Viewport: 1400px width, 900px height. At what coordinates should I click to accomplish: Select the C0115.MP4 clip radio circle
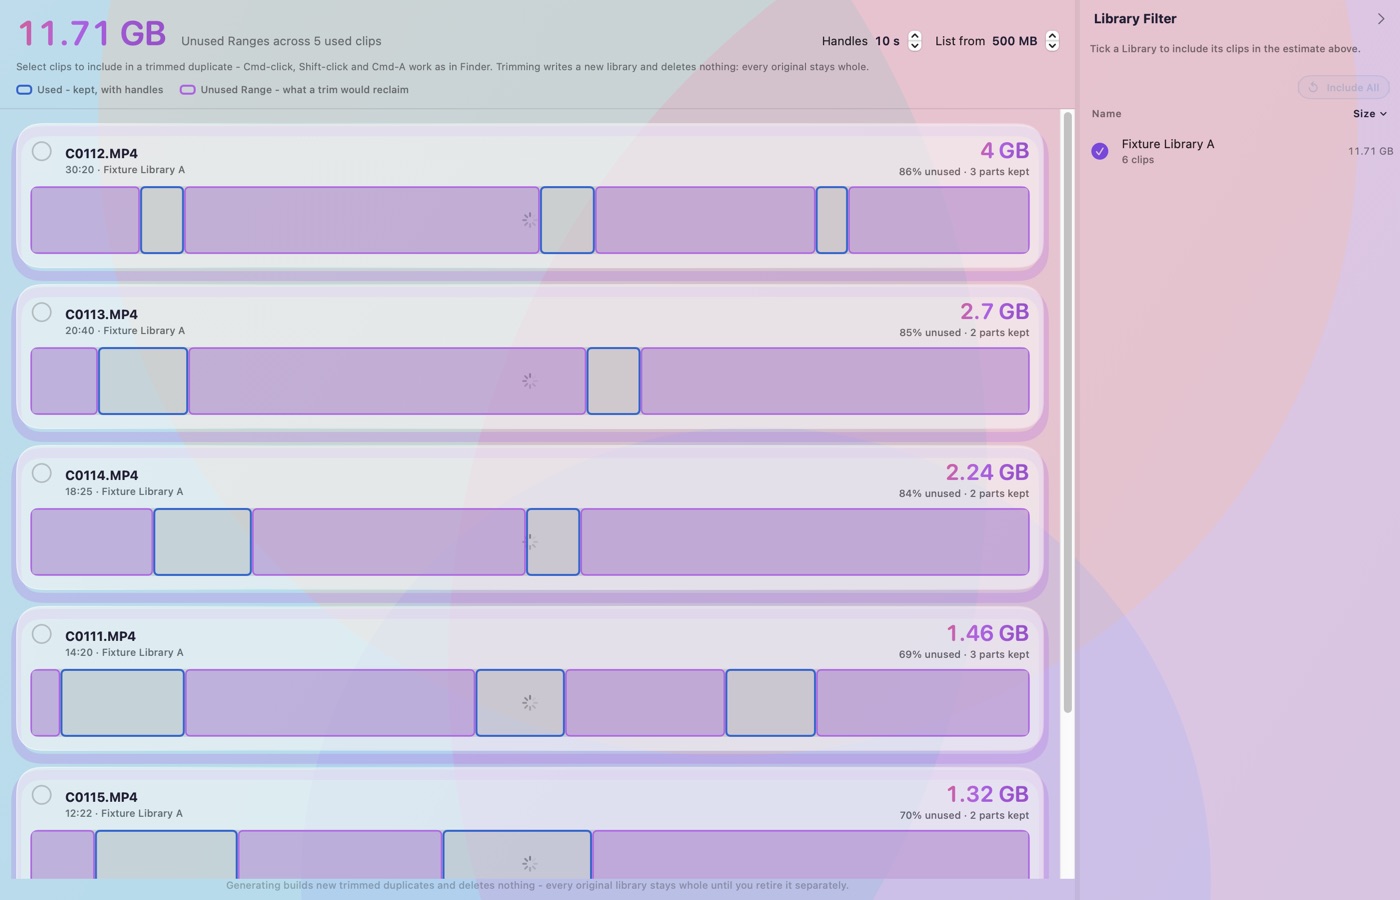[x=41, y=796]
